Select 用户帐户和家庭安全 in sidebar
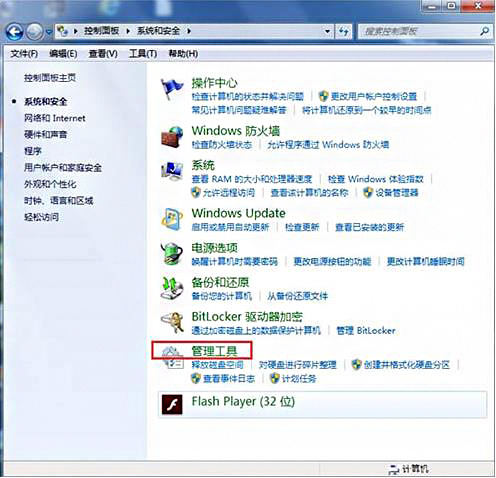The image size is (496, 478). pos(63,168)
